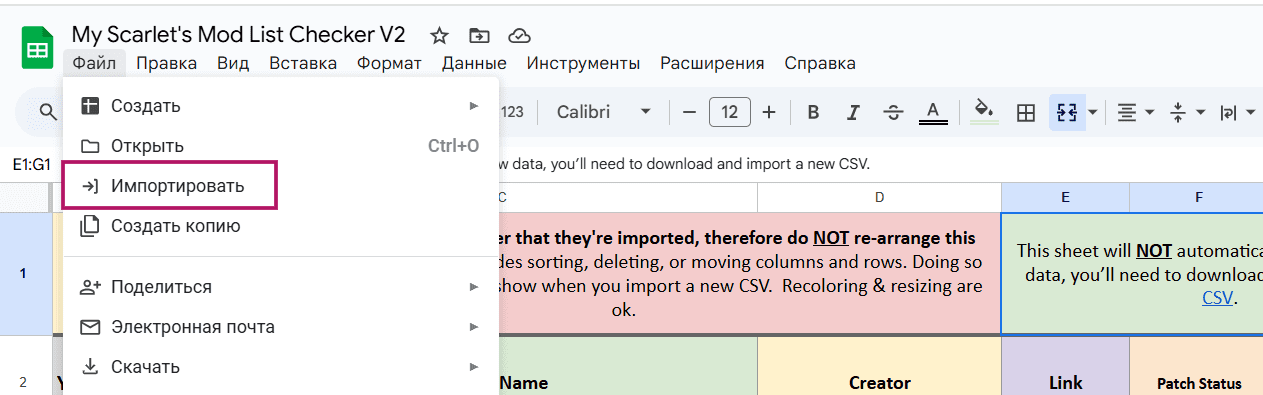Image resolution: width=1263 pixels, height=395 pixels.
Task: Open the Данные menu
Action: pos(474,63)
